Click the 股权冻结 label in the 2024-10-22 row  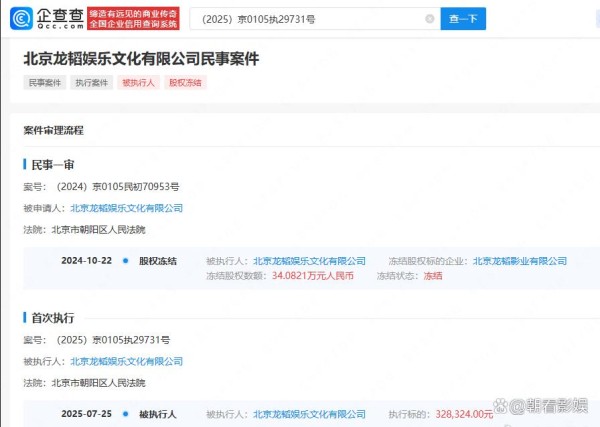[158, 261]
